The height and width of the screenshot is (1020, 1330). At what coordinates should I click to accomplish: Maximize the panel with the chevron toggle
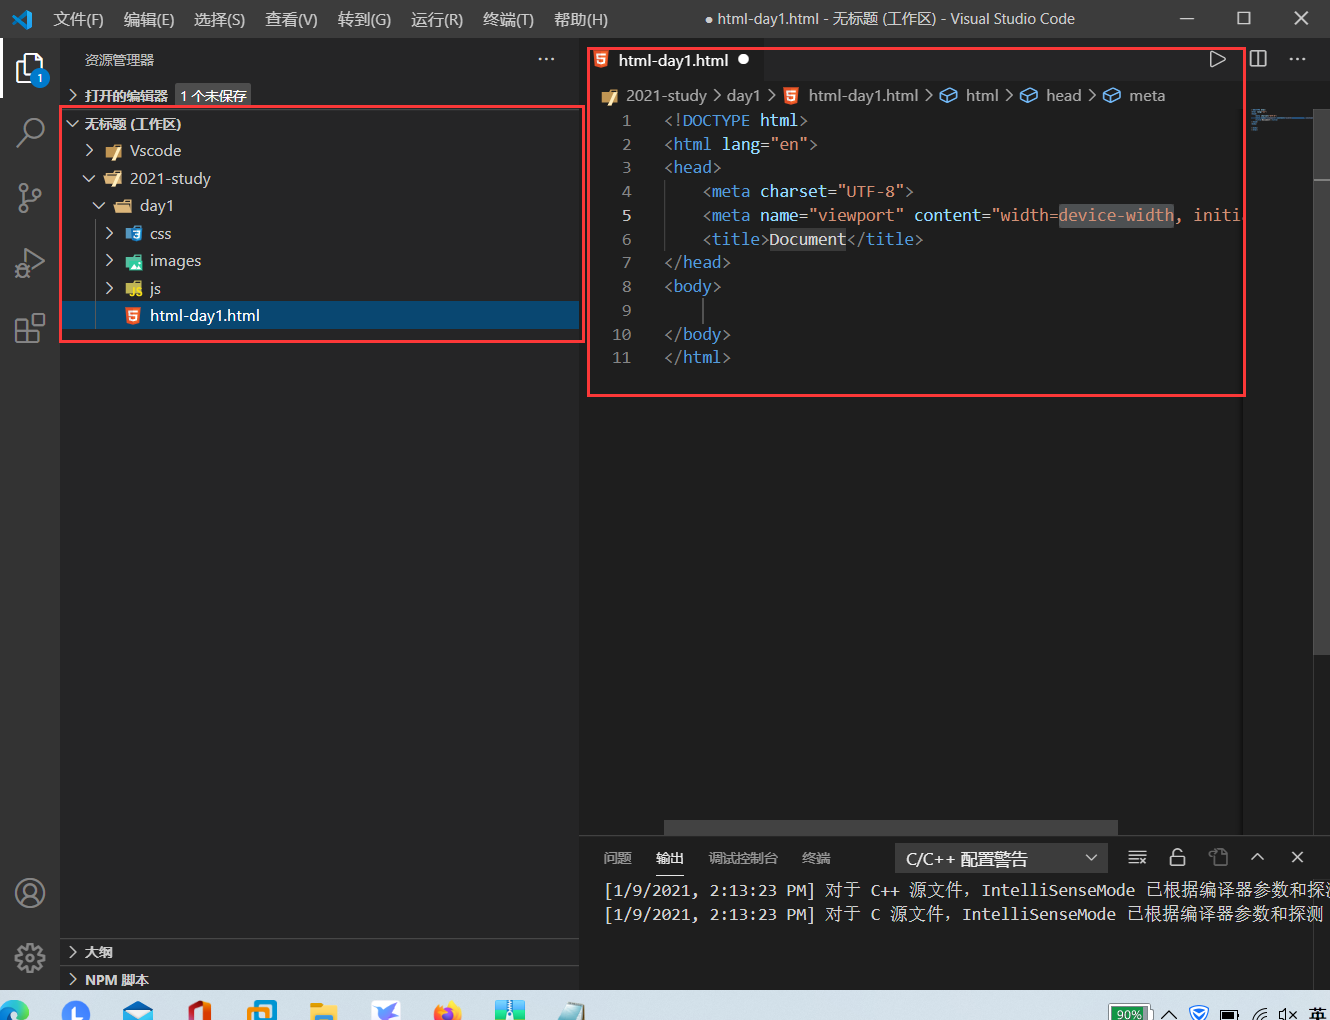coord(1257,857)
